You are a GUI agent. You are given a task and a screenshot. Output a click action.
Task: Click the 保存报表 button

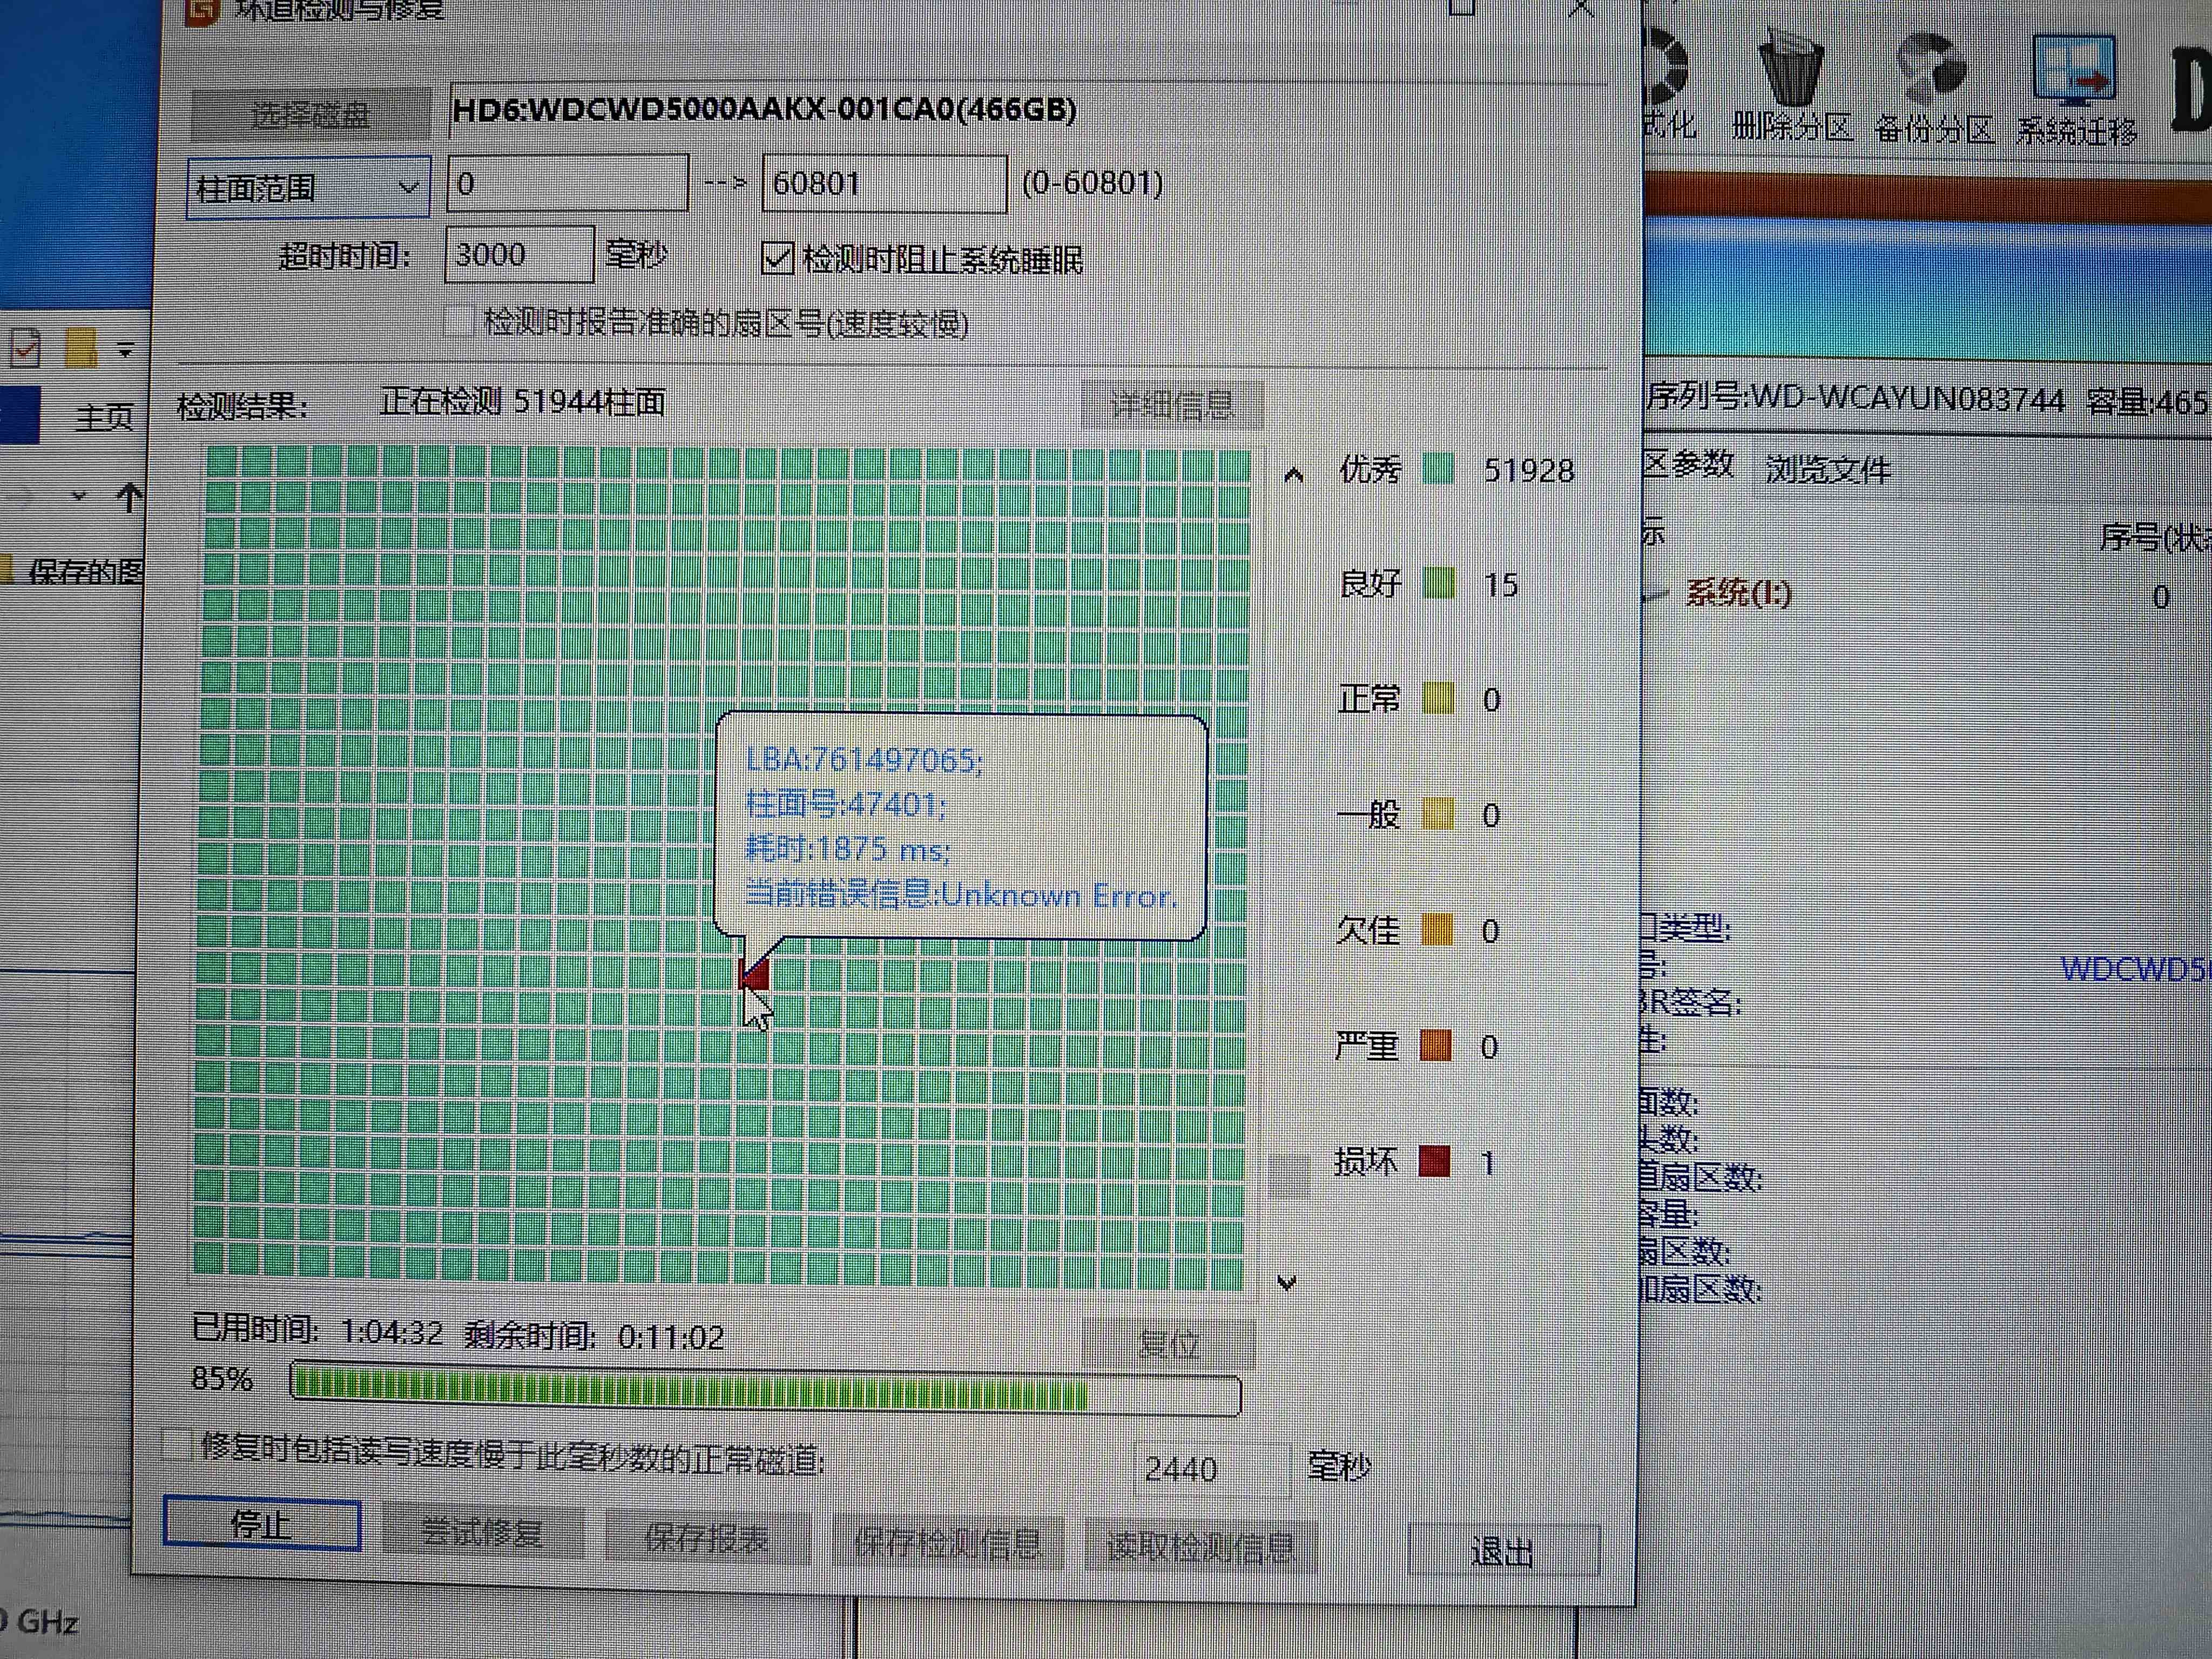pos(707,1538)
